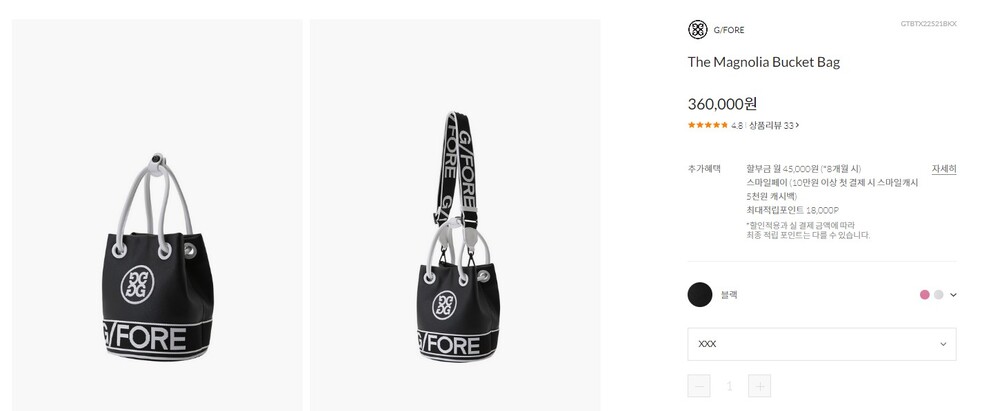Viewport: 1000px width, 411px height.
Task: View the bag image with shoulder strap
Action: [x=455, y=215]
